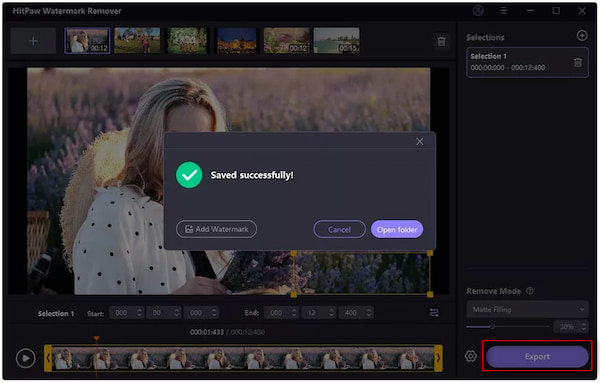The image size is (600, 383).
Task: Adjust the remove mode strength slider
Action: [x=508, y=326]
